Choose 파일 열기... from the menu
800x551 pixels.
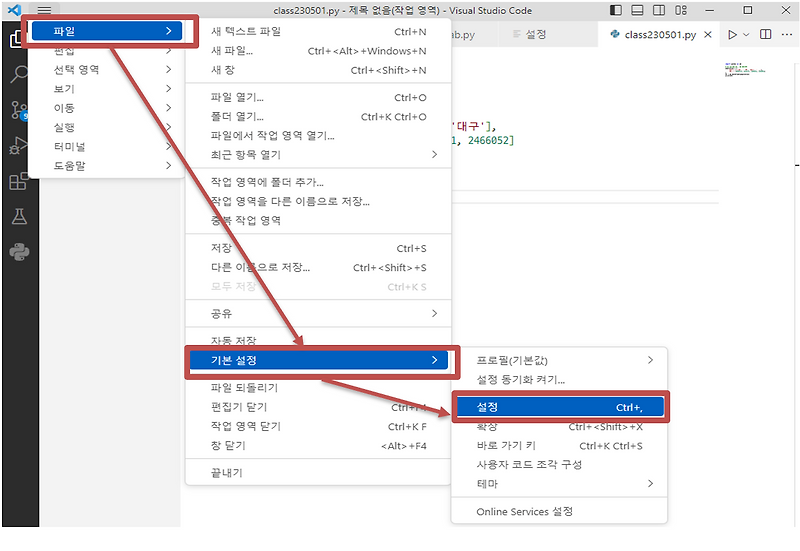318,97
